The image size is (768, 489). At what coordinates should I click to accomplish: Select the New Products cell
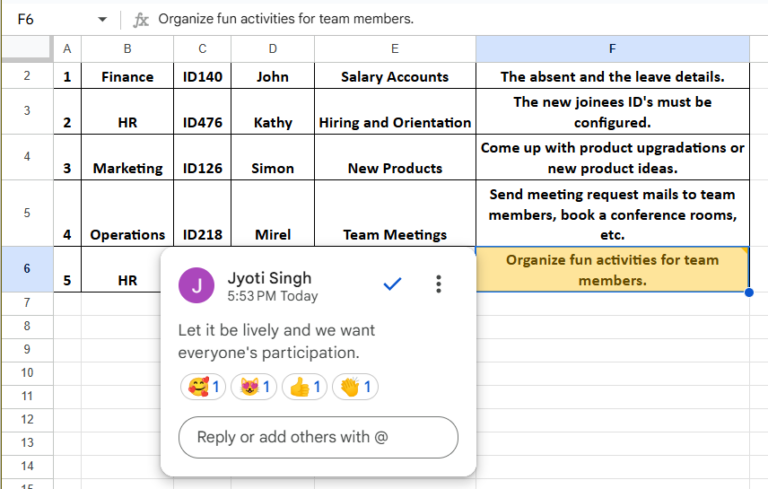click(x=395, y=157)
